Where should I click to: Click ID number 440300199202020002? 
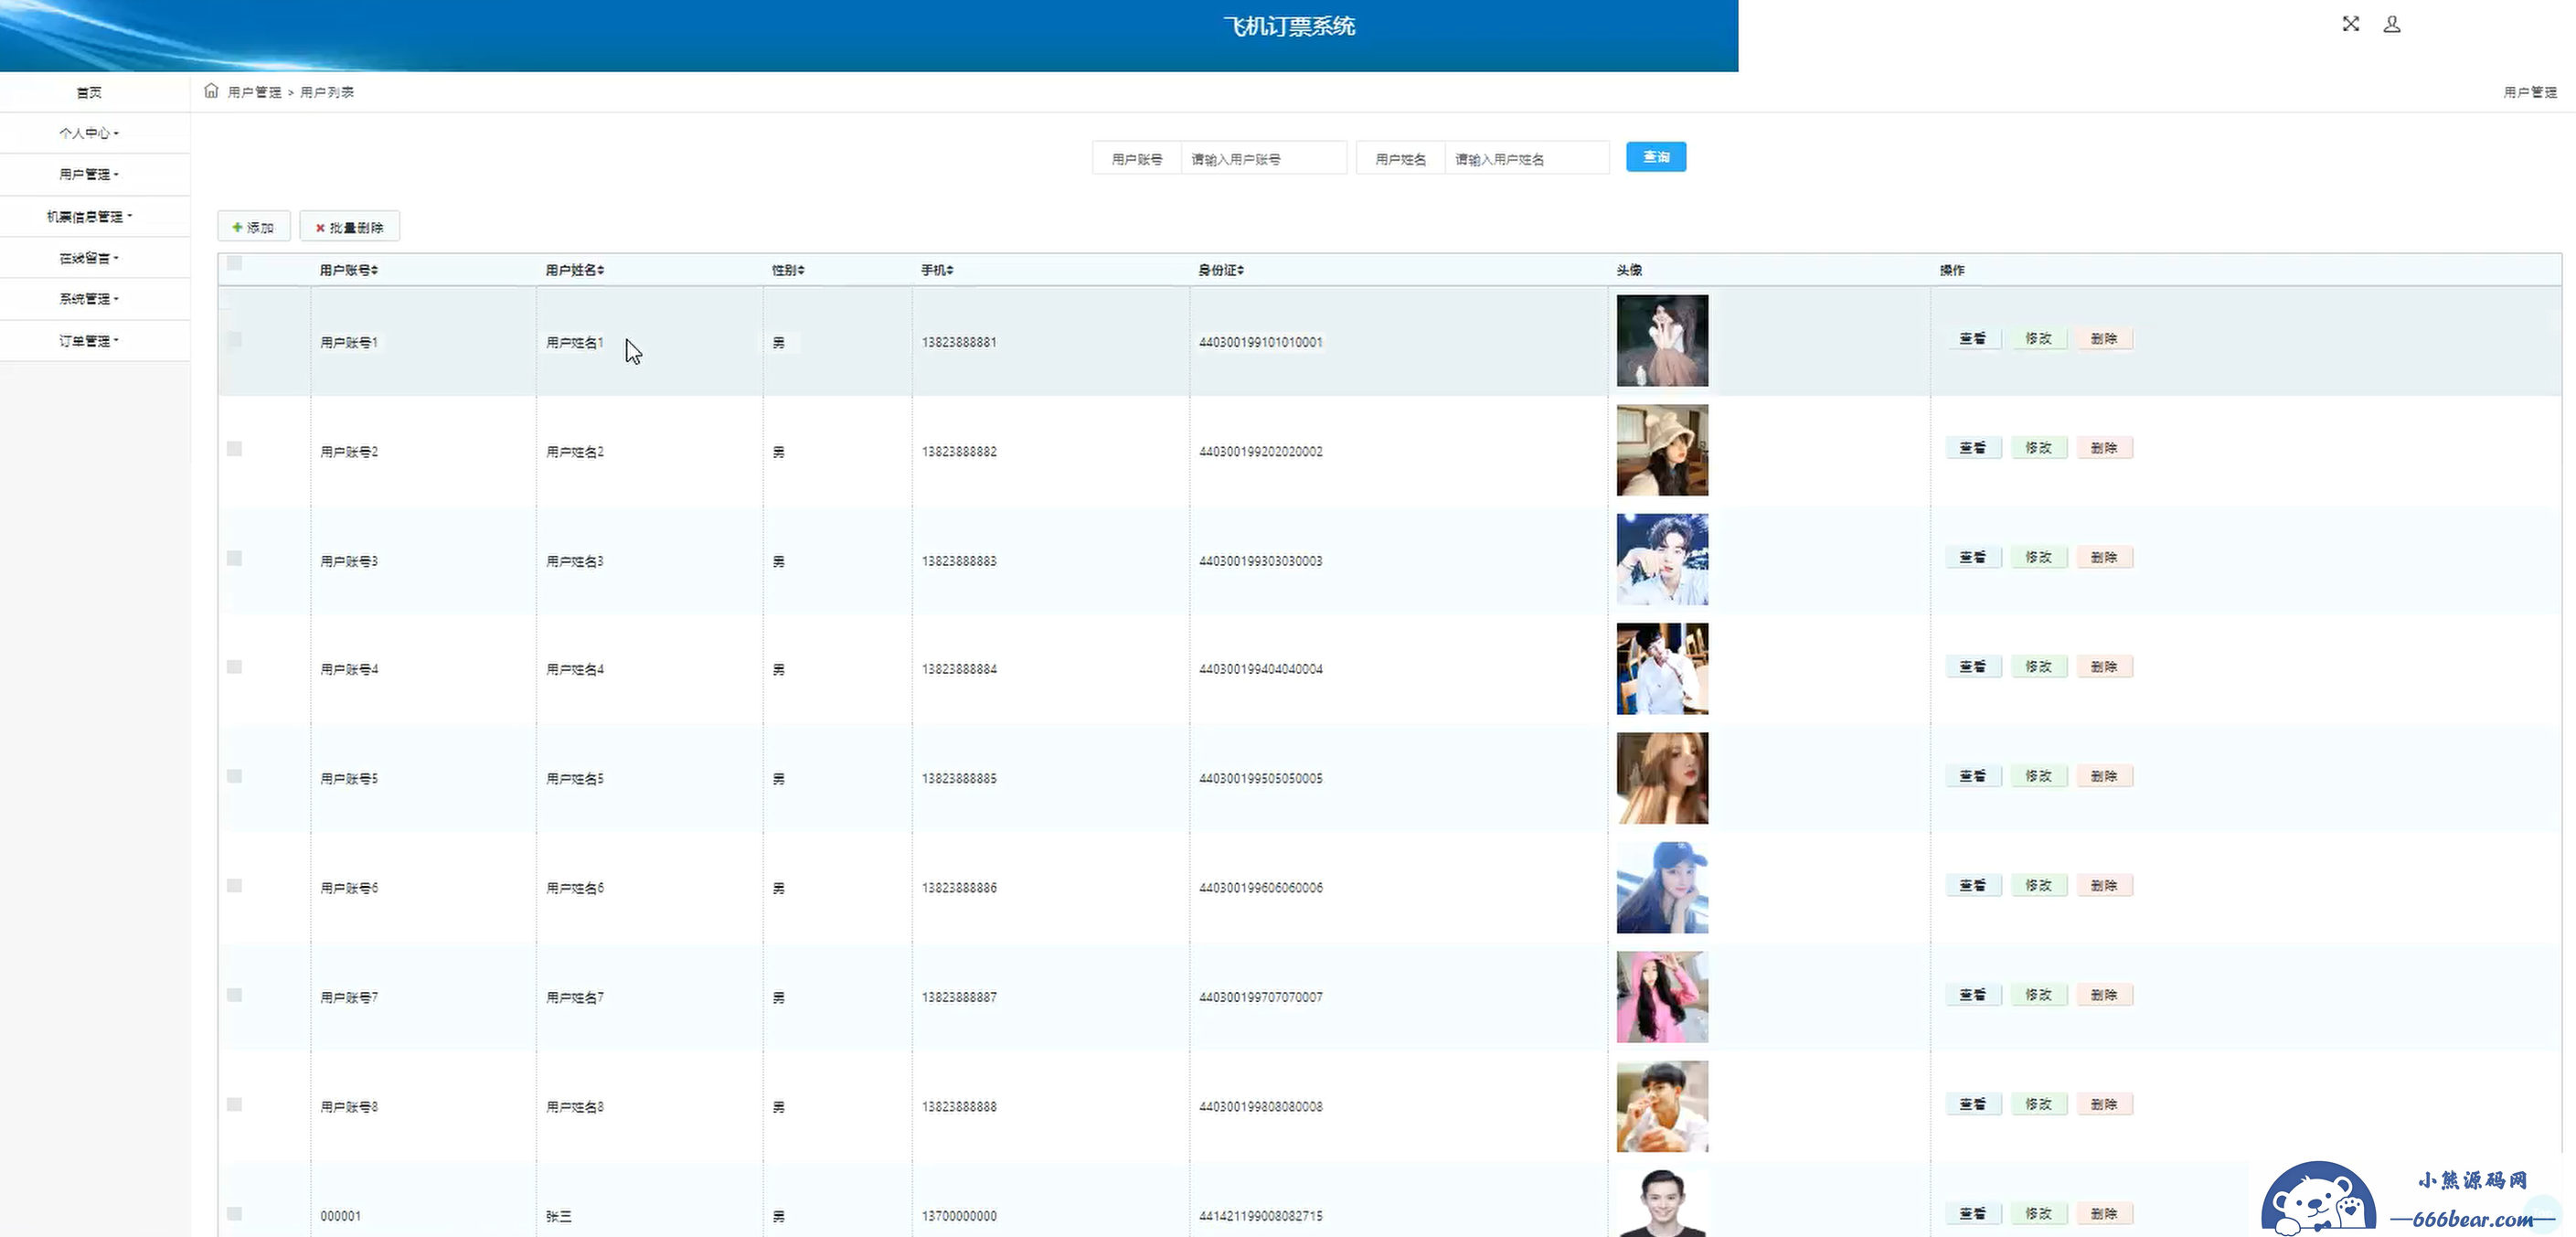(1260, 452)
